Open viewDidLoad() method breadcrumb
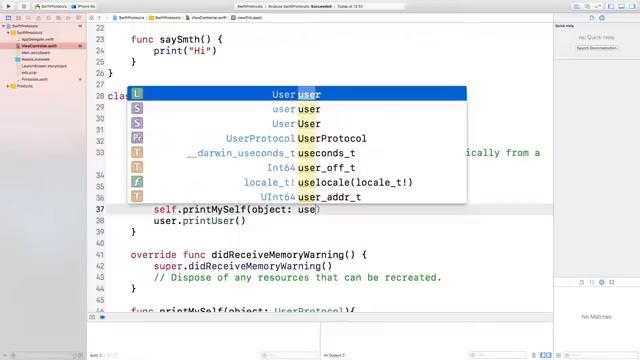Viewport: 640px width, 360px height. 247,18
